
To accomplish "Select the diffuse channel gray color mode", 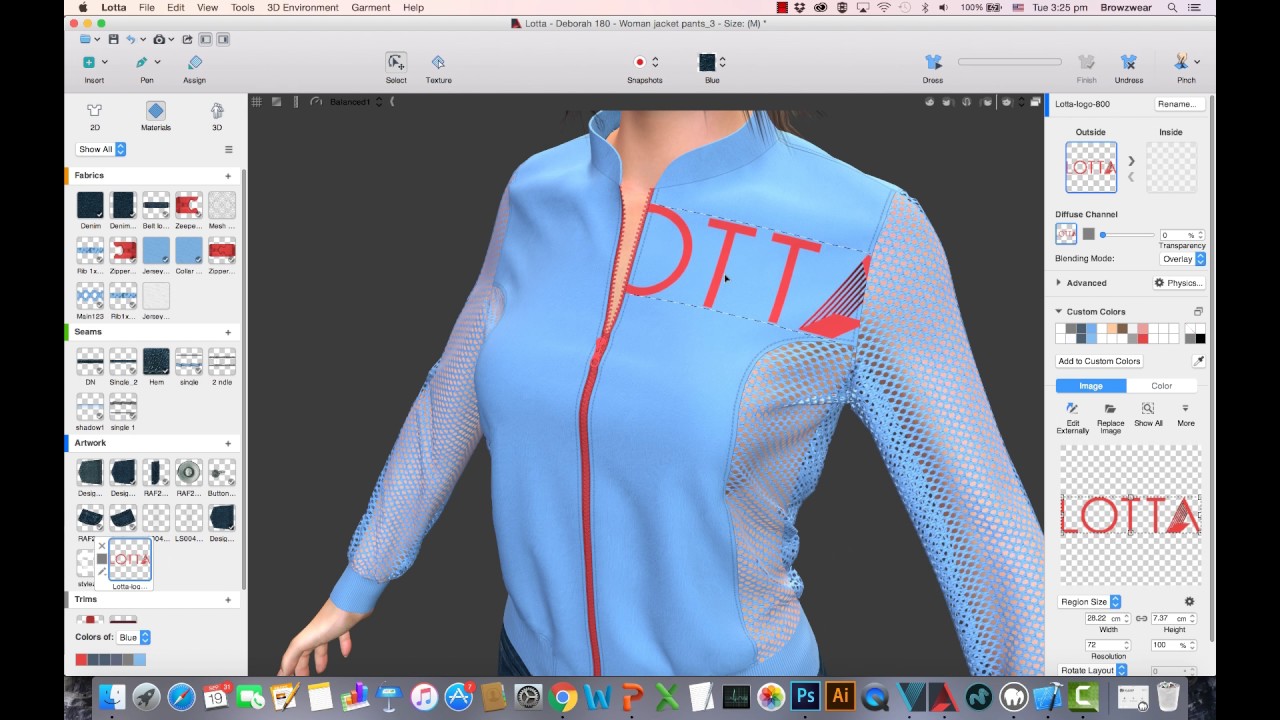I will [1088, 234].
